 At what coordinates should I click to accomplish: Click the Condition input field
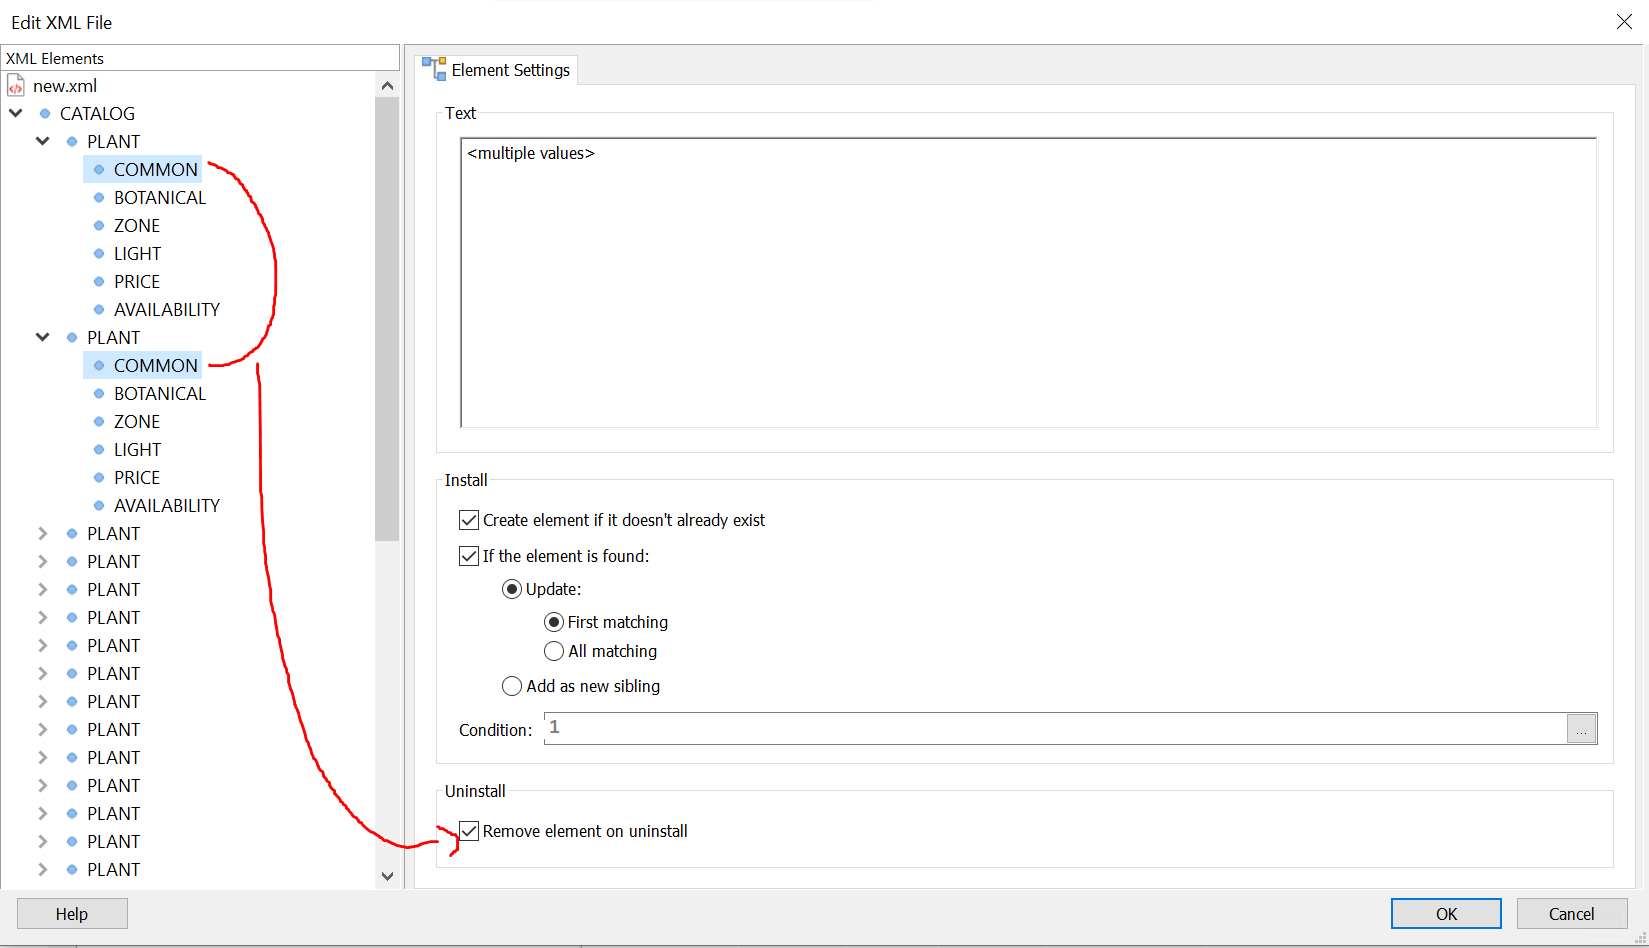pyautogui.click(x=1055, y=728)
